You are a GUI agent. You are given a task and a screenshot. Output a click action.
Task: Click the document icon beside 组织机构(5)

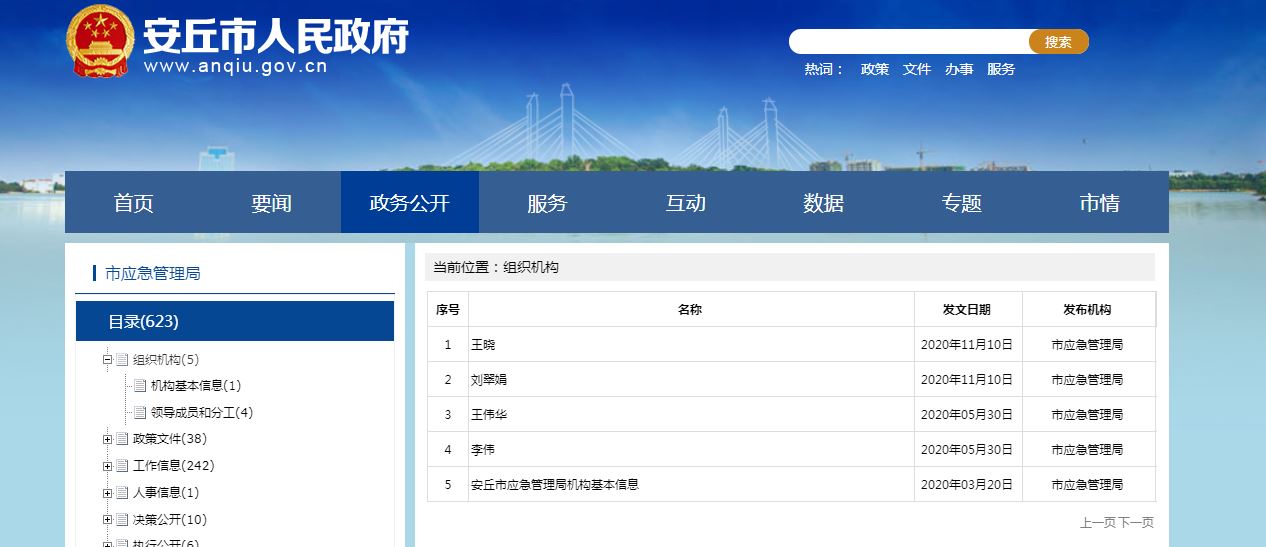[122, 360]
